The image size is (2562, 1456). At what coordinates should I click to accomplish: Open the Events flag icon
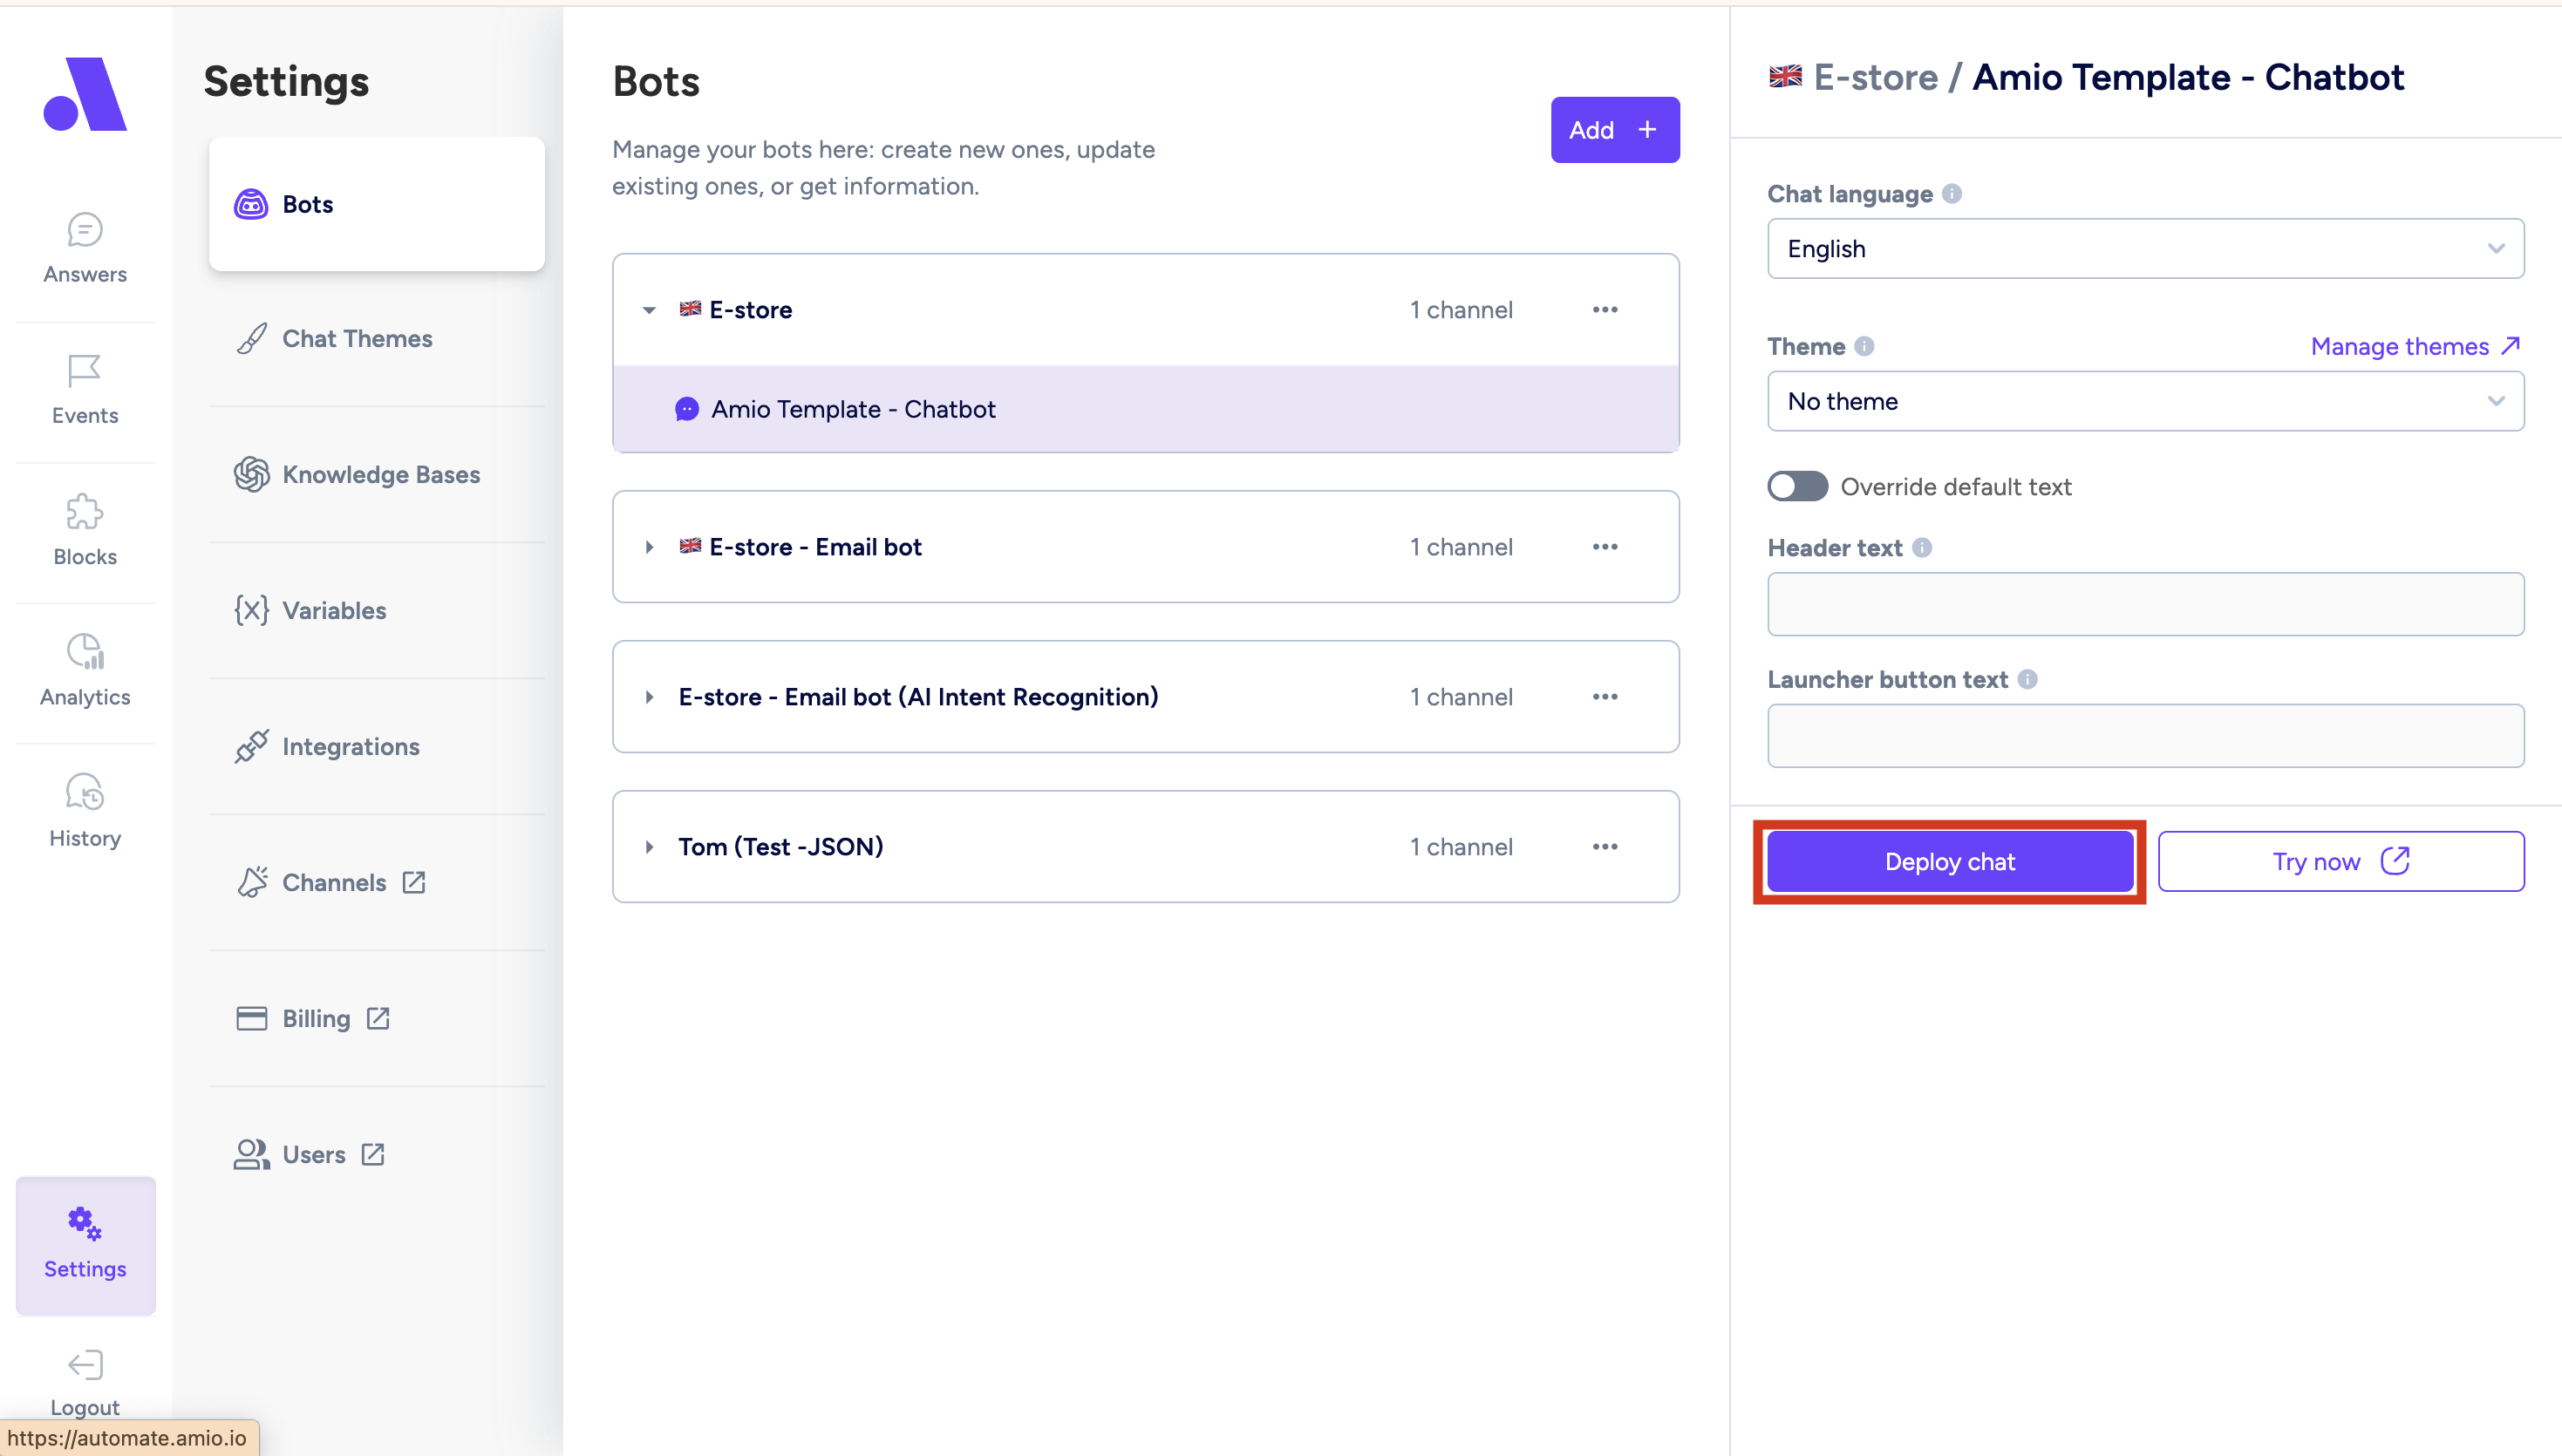pos(85,371)
